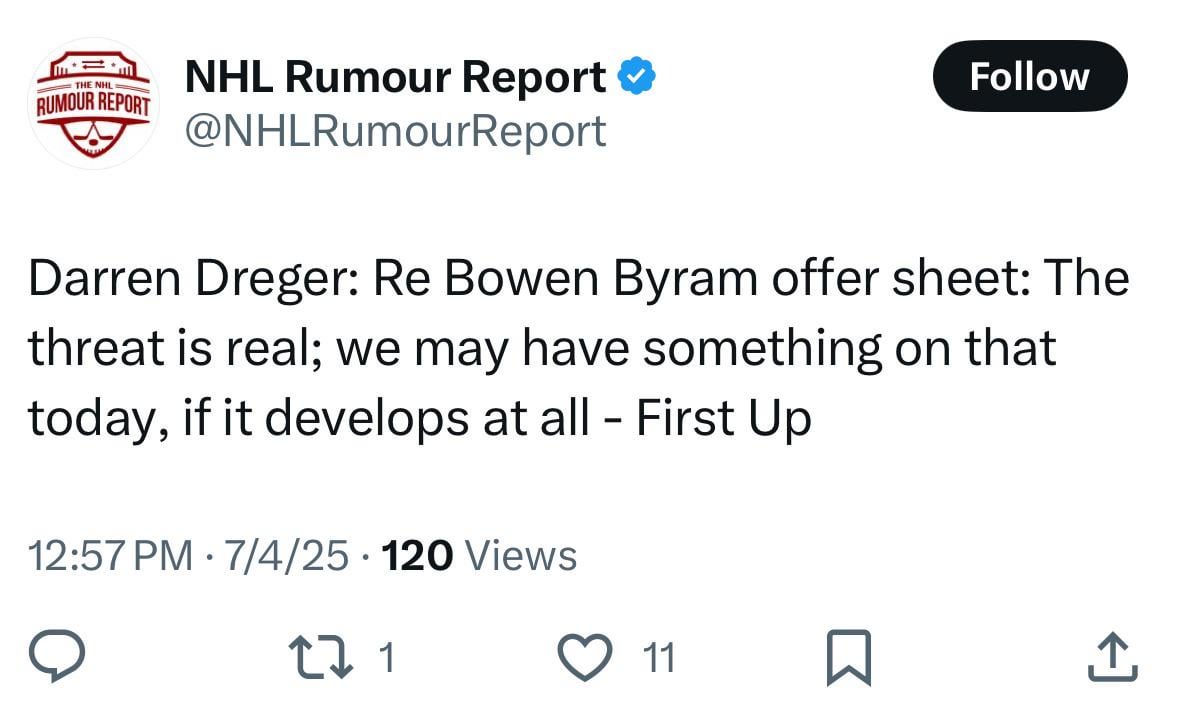Open the NHL Rumour Report profile avatar
This screenshot has height=719, width=1179.
[x=92, y=104]
